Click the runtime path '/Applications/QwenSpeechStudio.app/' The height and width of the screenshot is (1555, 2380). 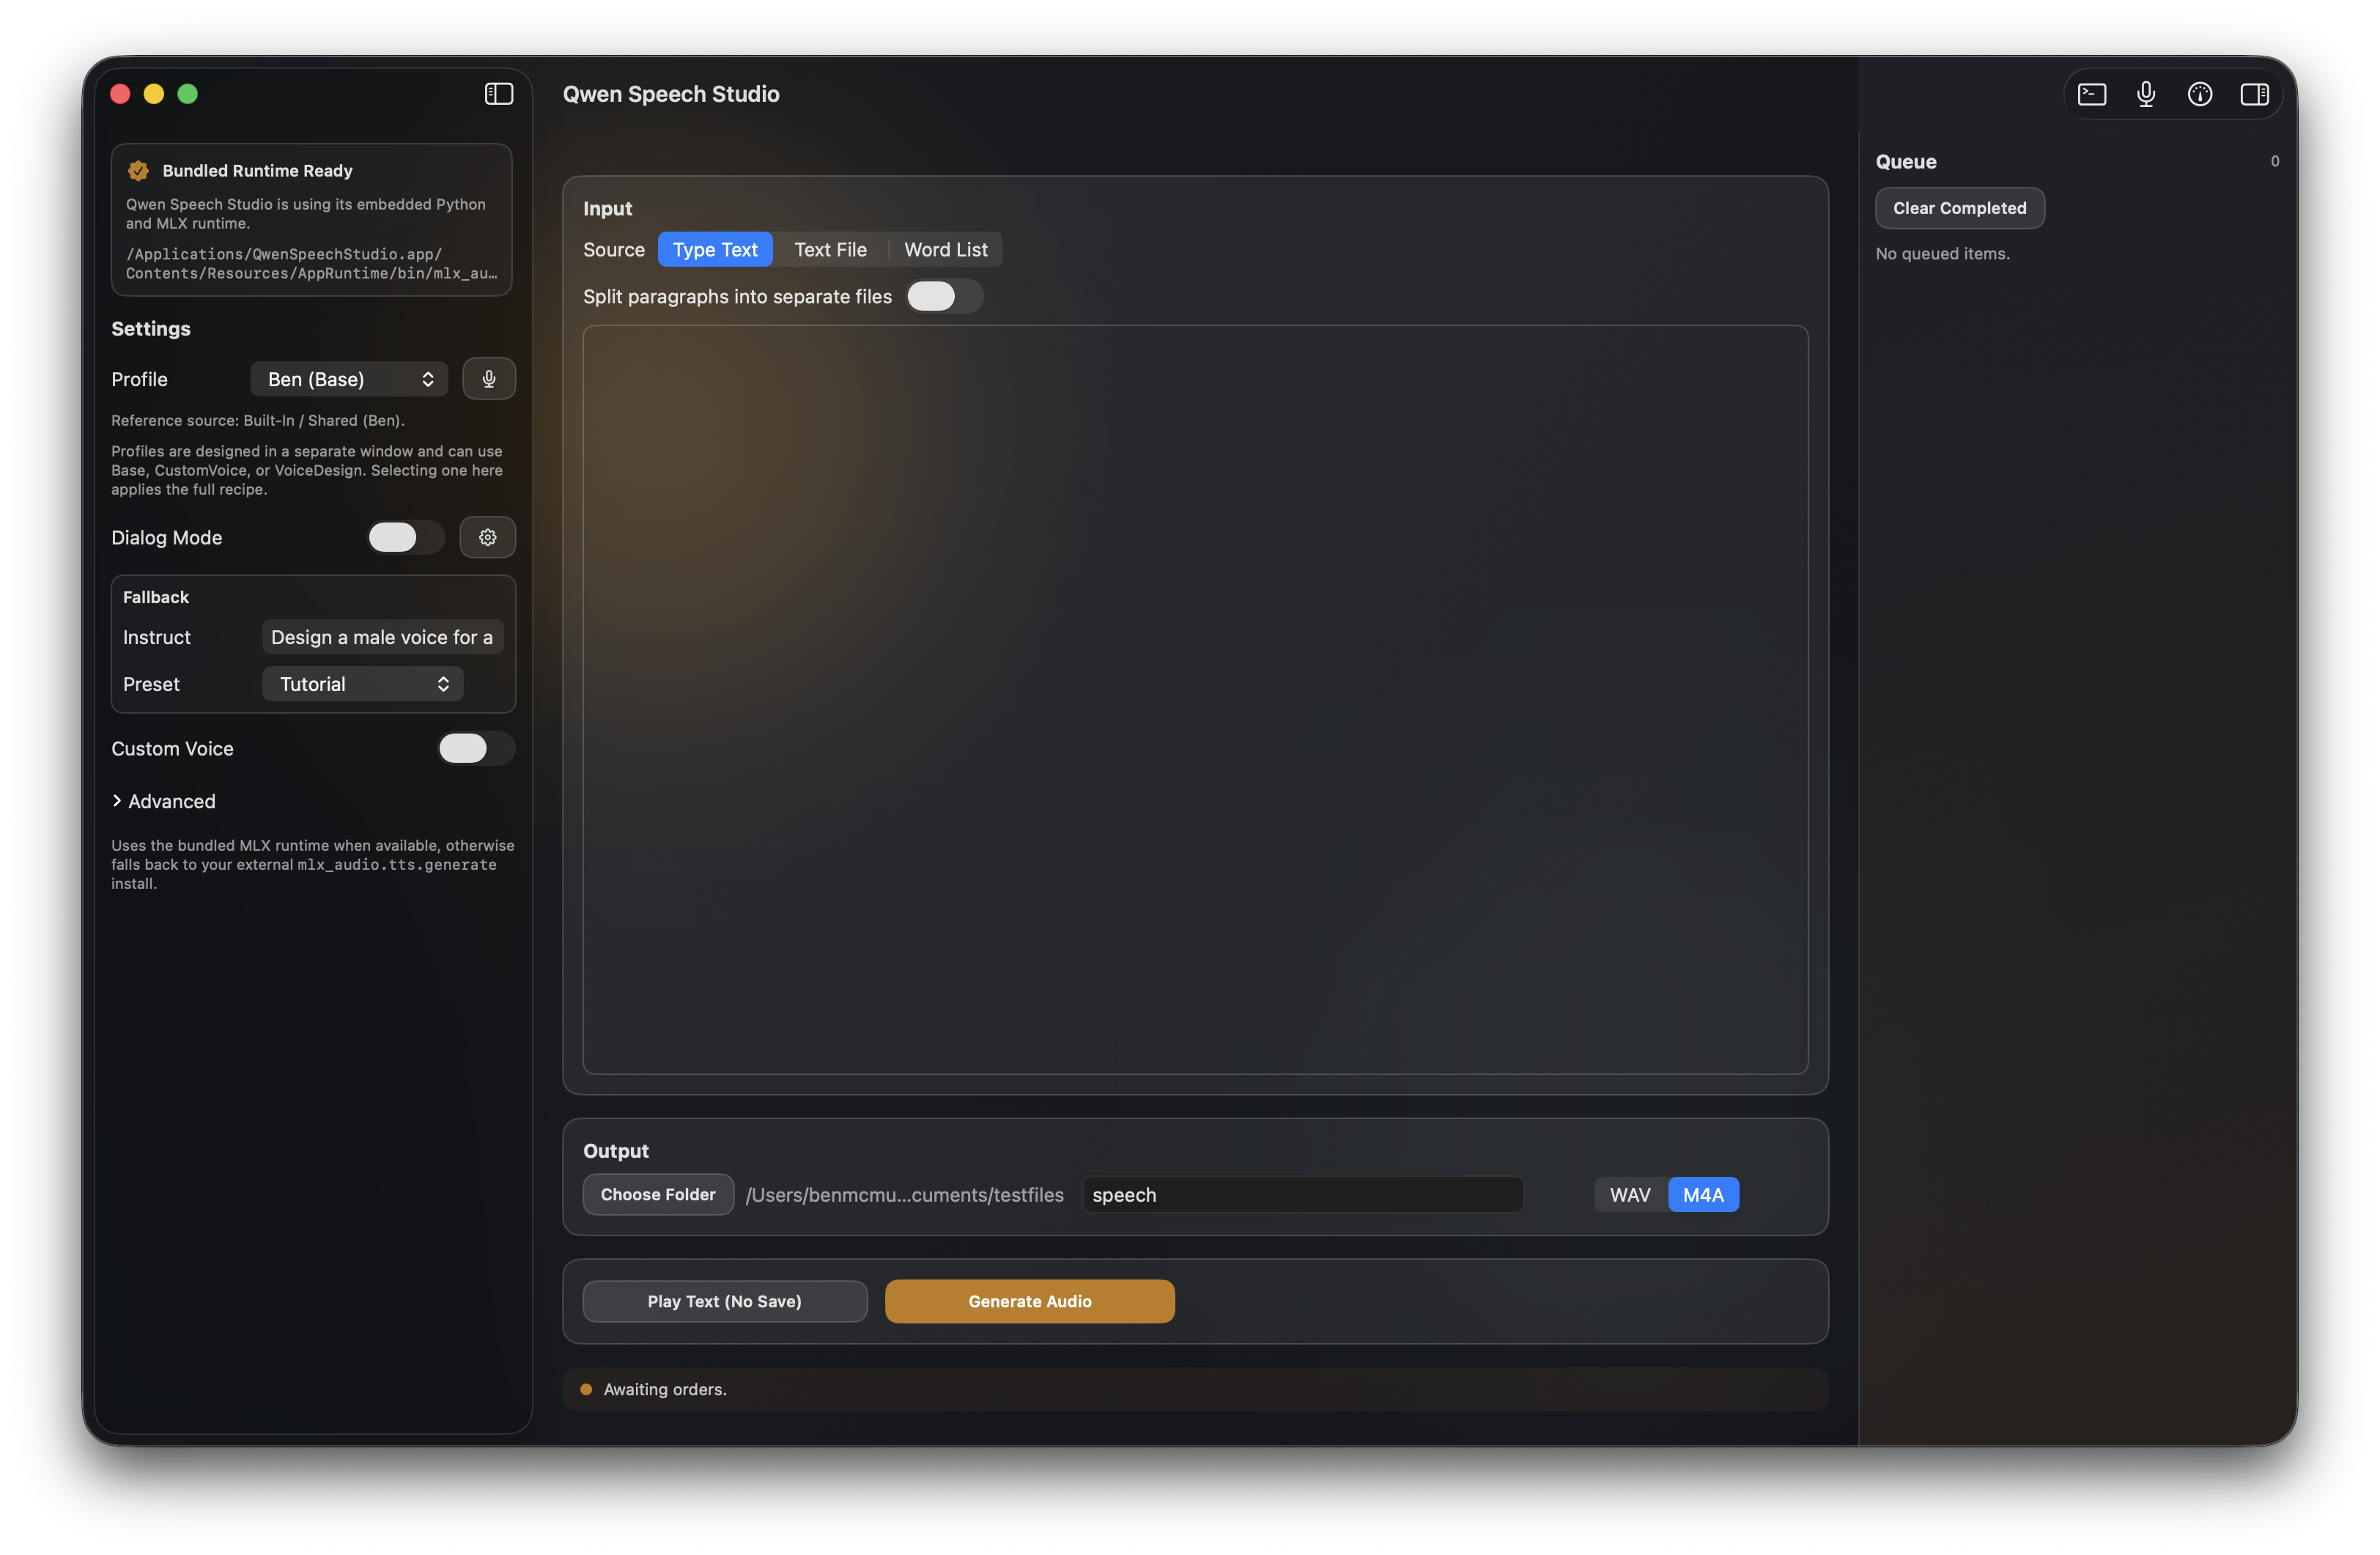(x=283, y=254)
